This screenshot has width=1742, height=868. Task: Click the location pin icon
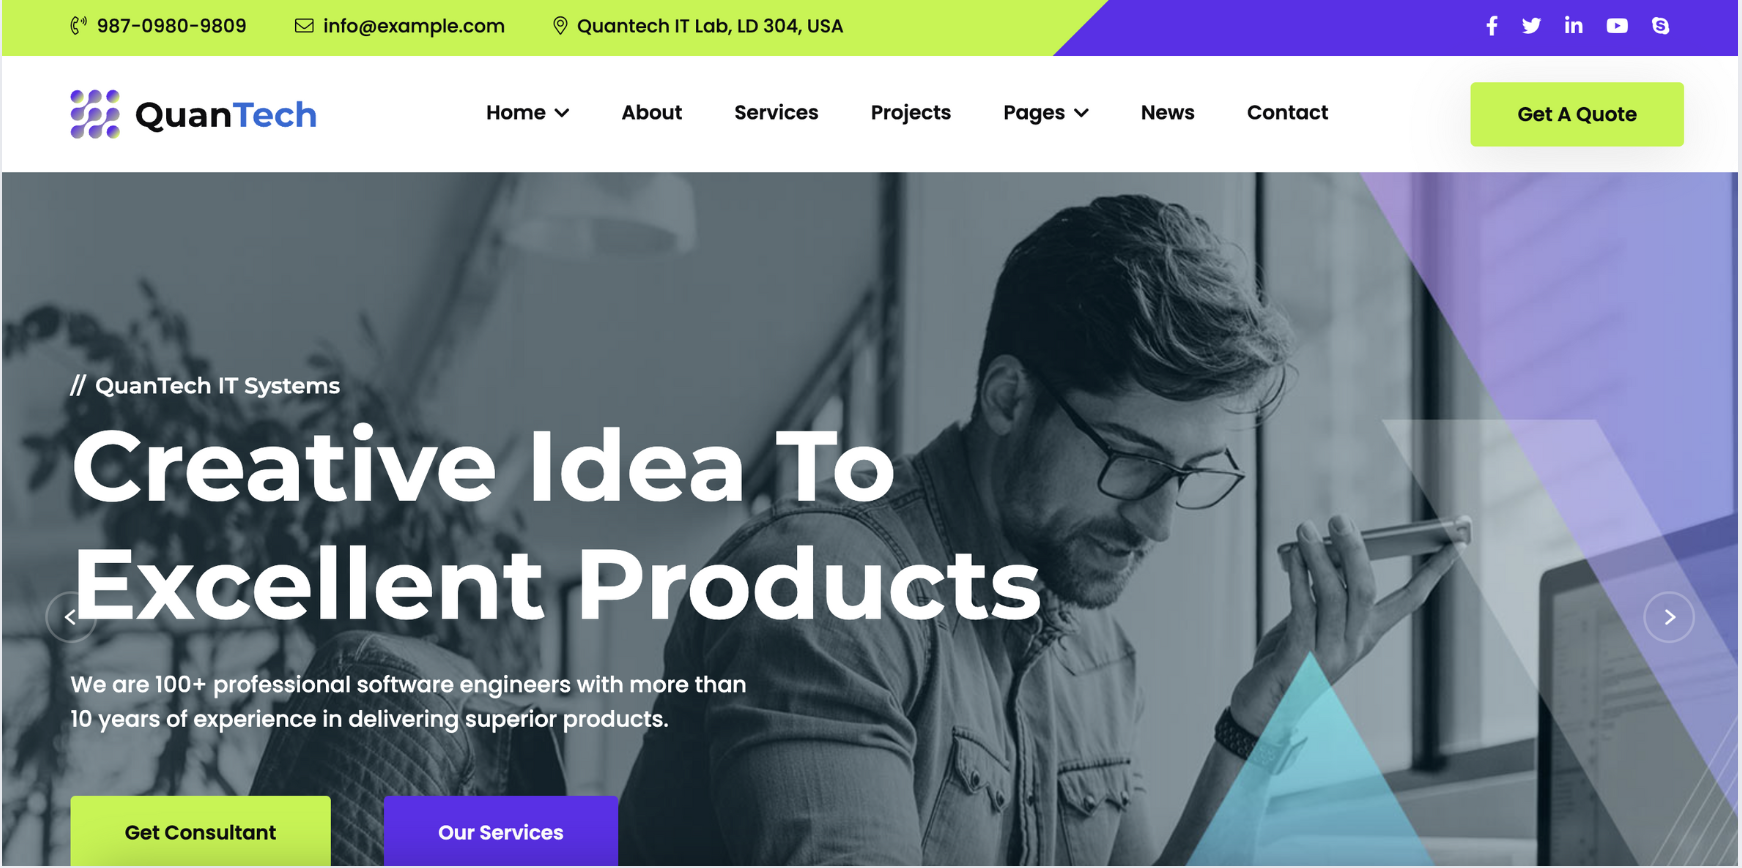coord(560,26)
